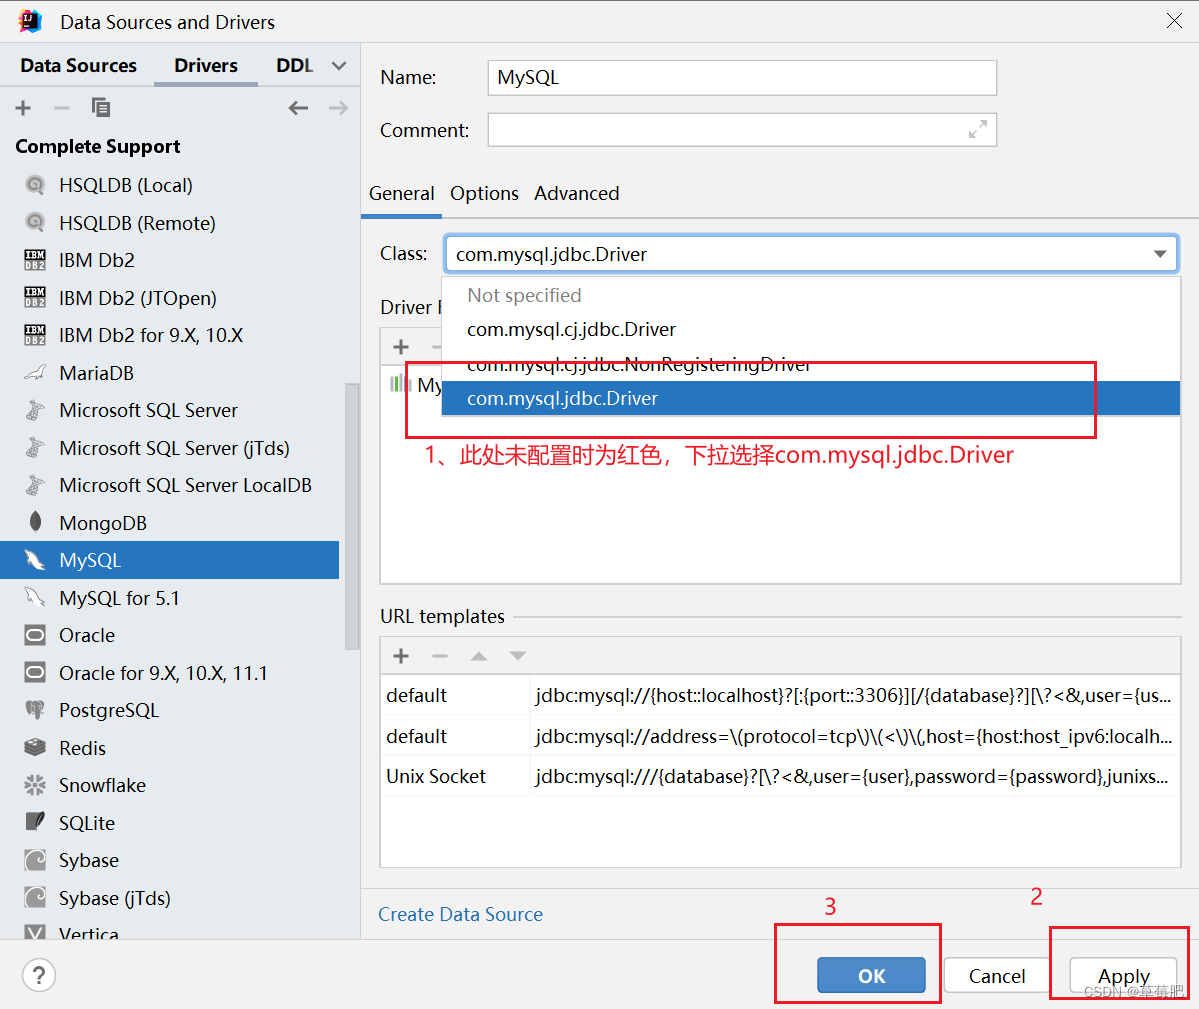Select Sybase (jTds) driver

(170, 897)
